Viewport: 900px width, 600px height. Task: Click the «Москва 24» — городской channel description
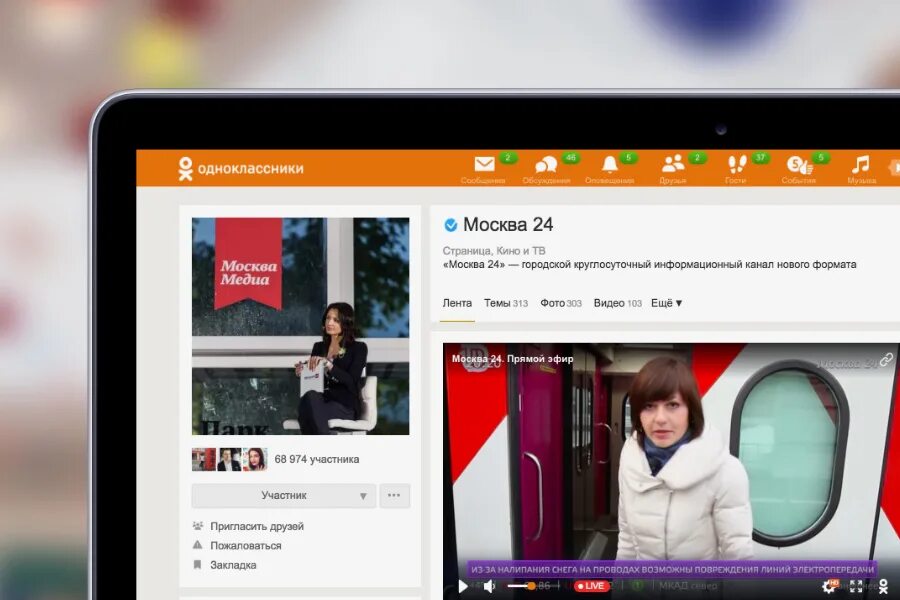(x=649, y=265)
